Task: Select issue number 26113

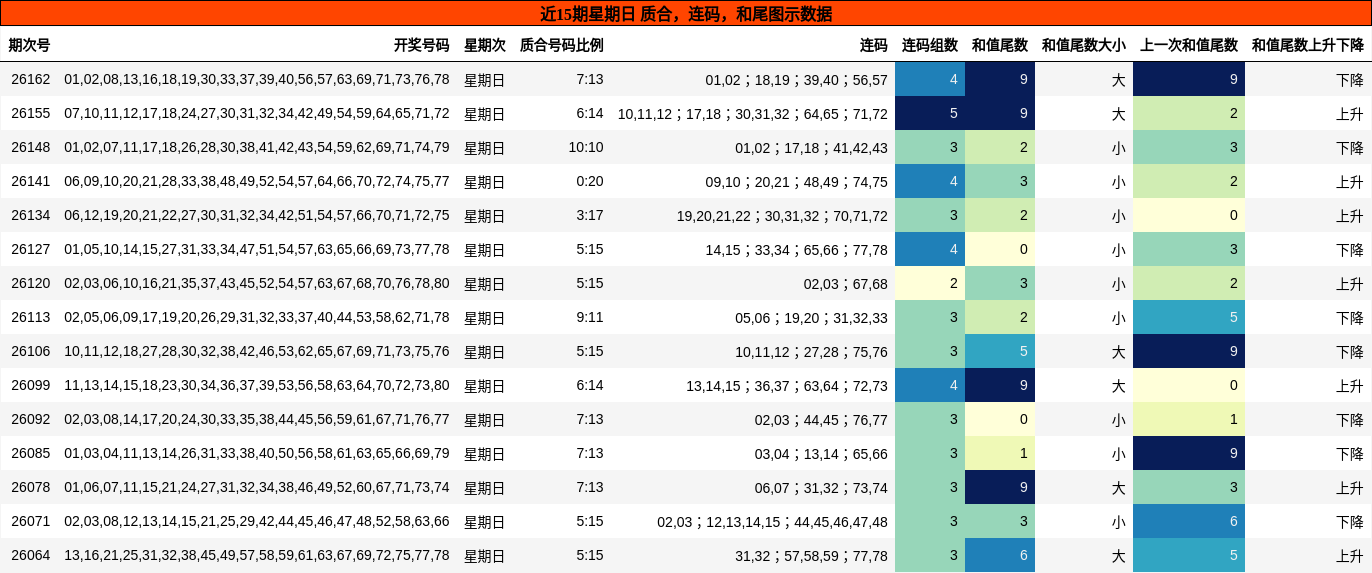Action: [x=30, y=317]
